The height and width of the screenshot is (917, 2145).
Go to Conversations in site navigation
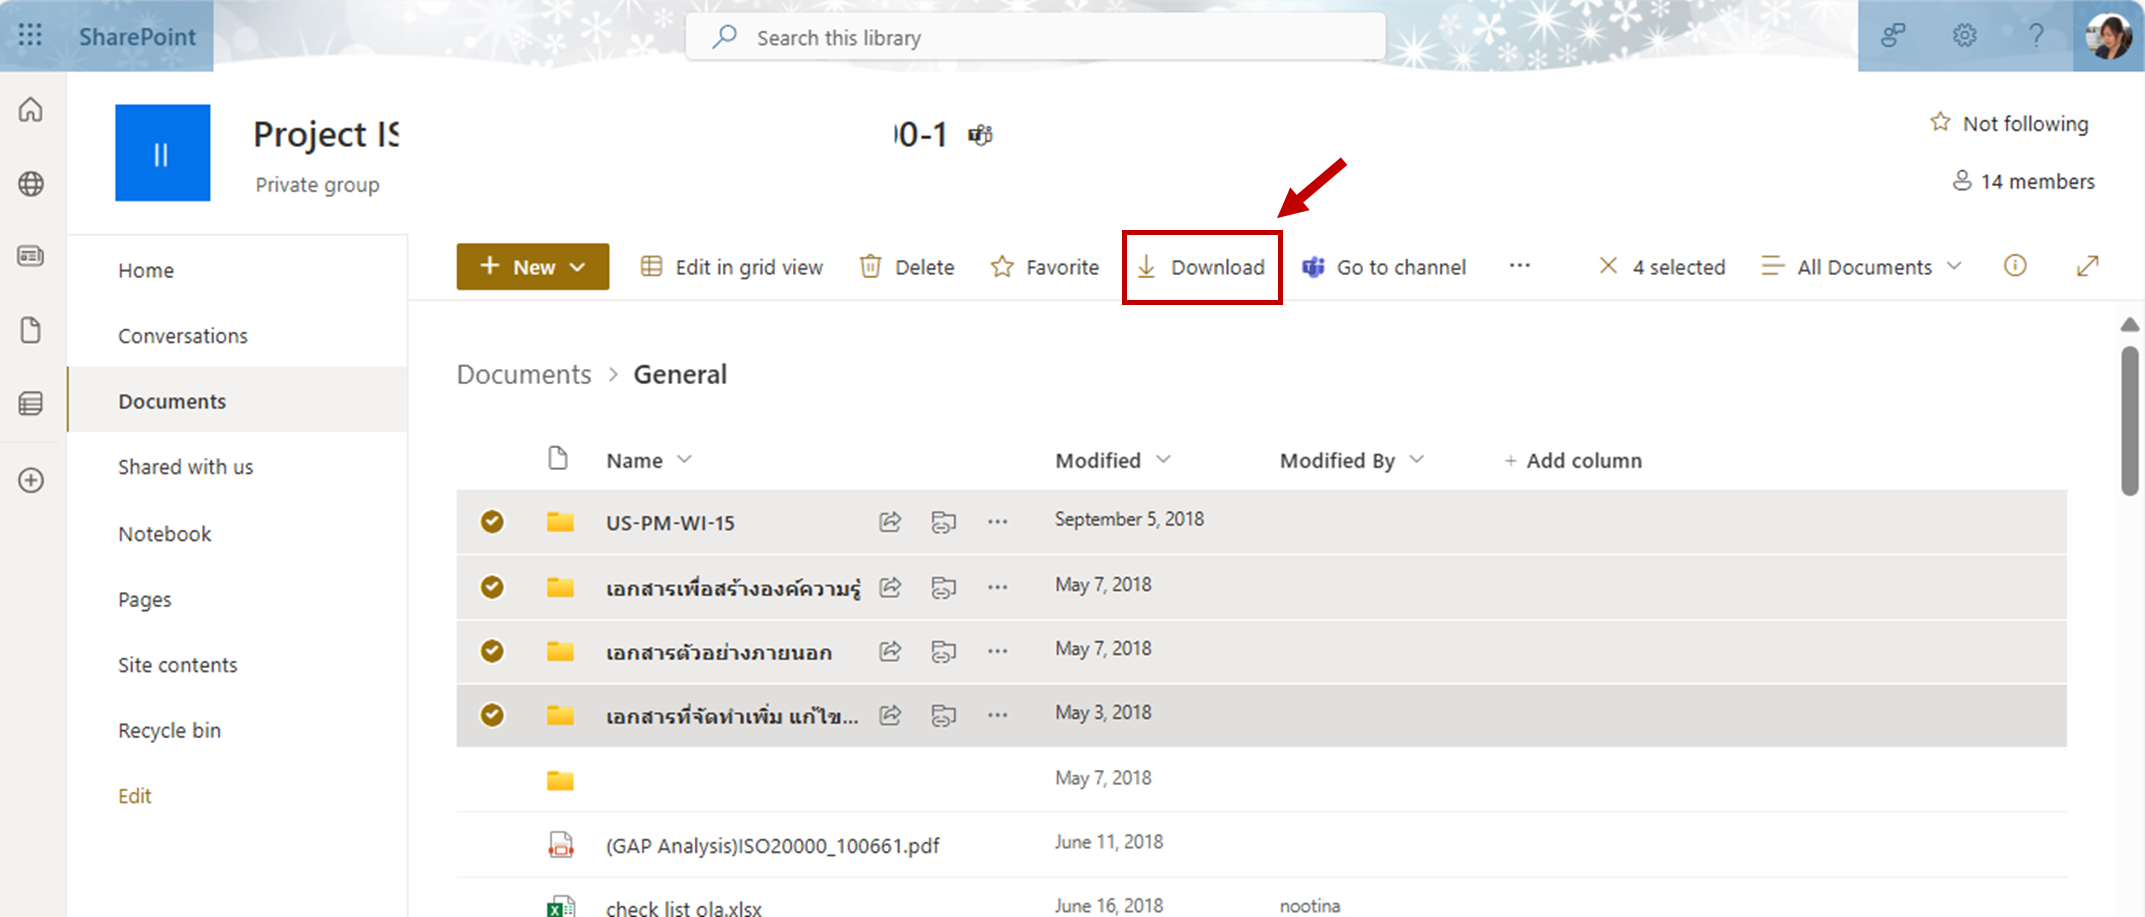point(183,336)
